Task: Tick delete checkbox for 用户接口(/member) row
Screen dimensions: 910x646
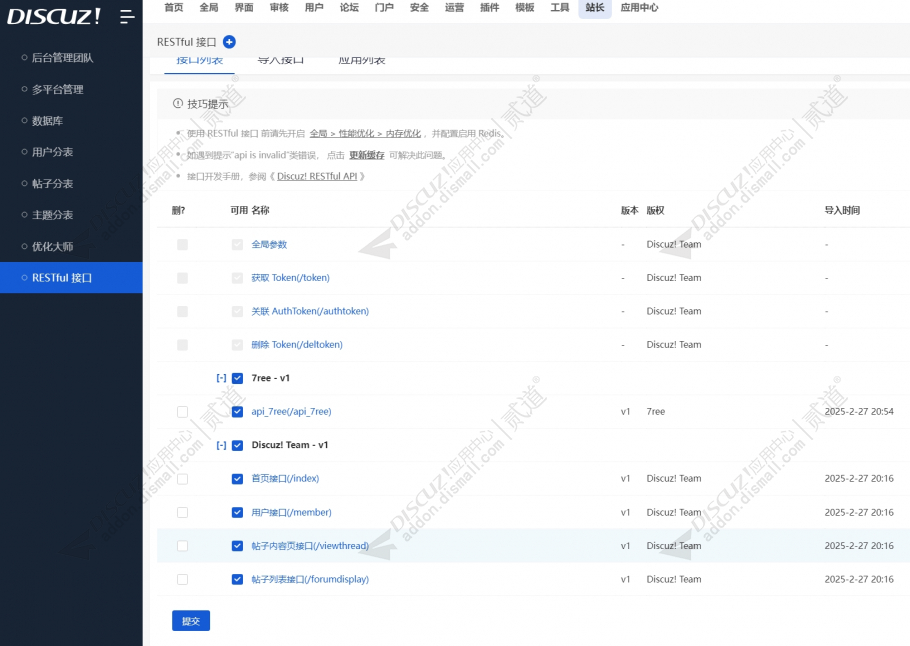Action: (182, 513)
